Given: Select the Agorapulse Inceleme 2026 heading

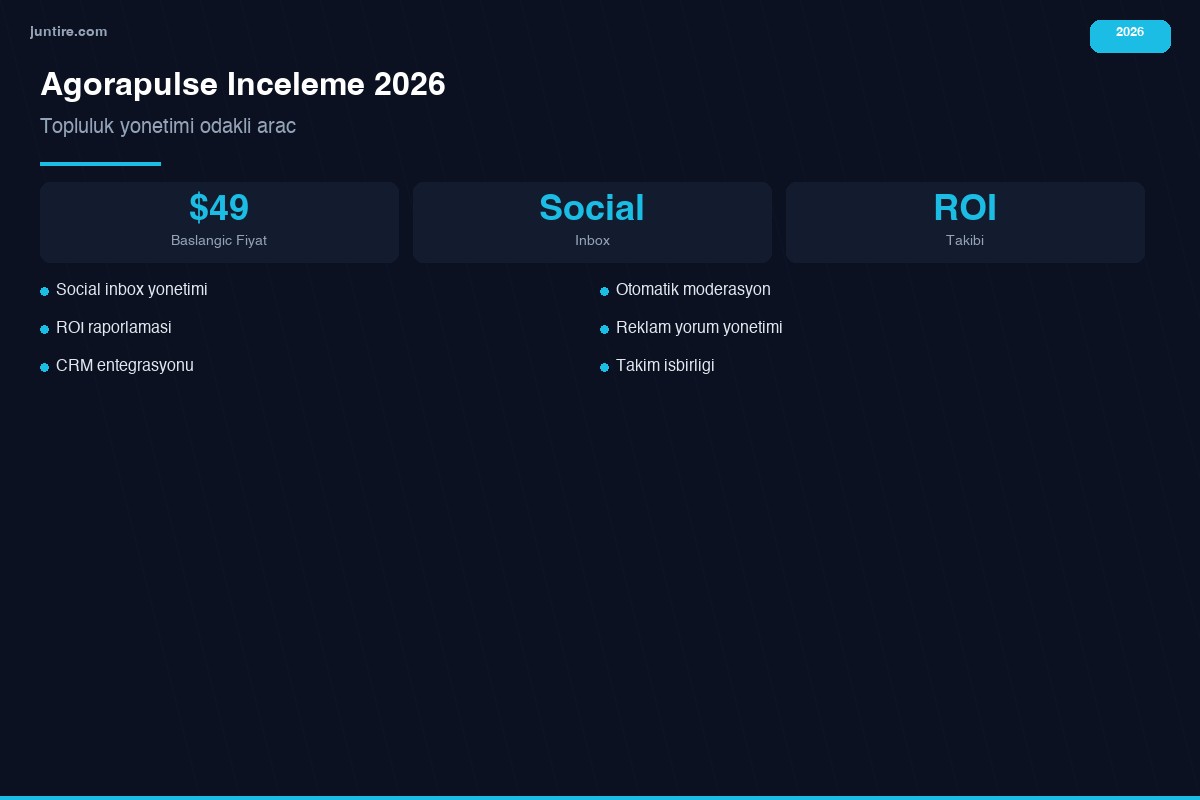Looking at the screenshot, I should pos(243,85).
